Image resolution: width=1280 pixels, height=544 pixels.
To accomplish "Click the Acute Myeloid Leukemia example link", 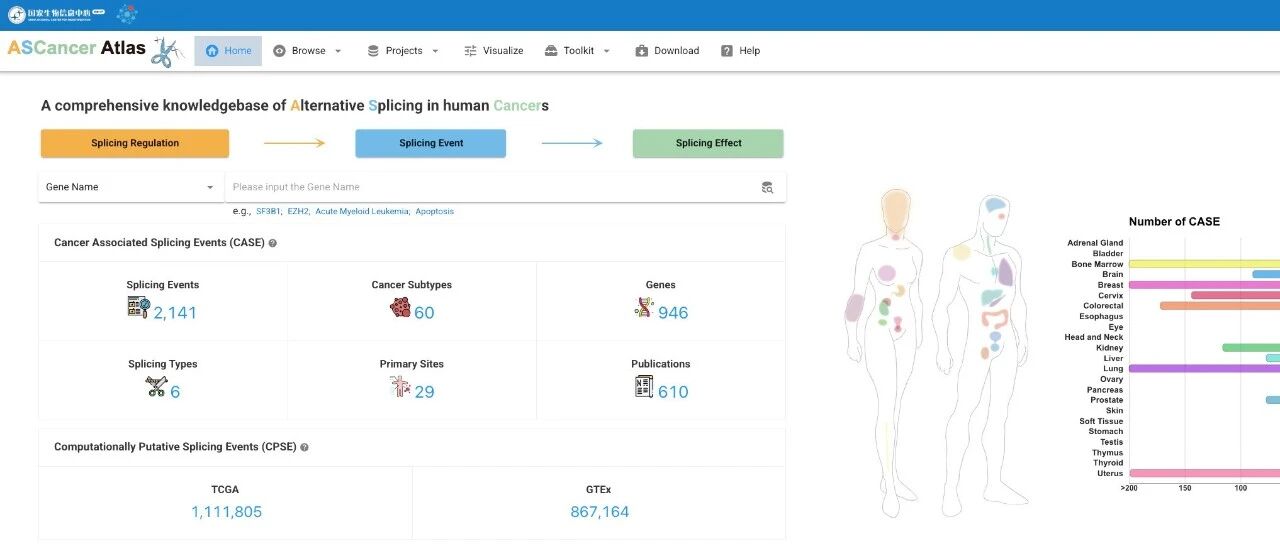I will pyautogui.click(x=362, y=212).
